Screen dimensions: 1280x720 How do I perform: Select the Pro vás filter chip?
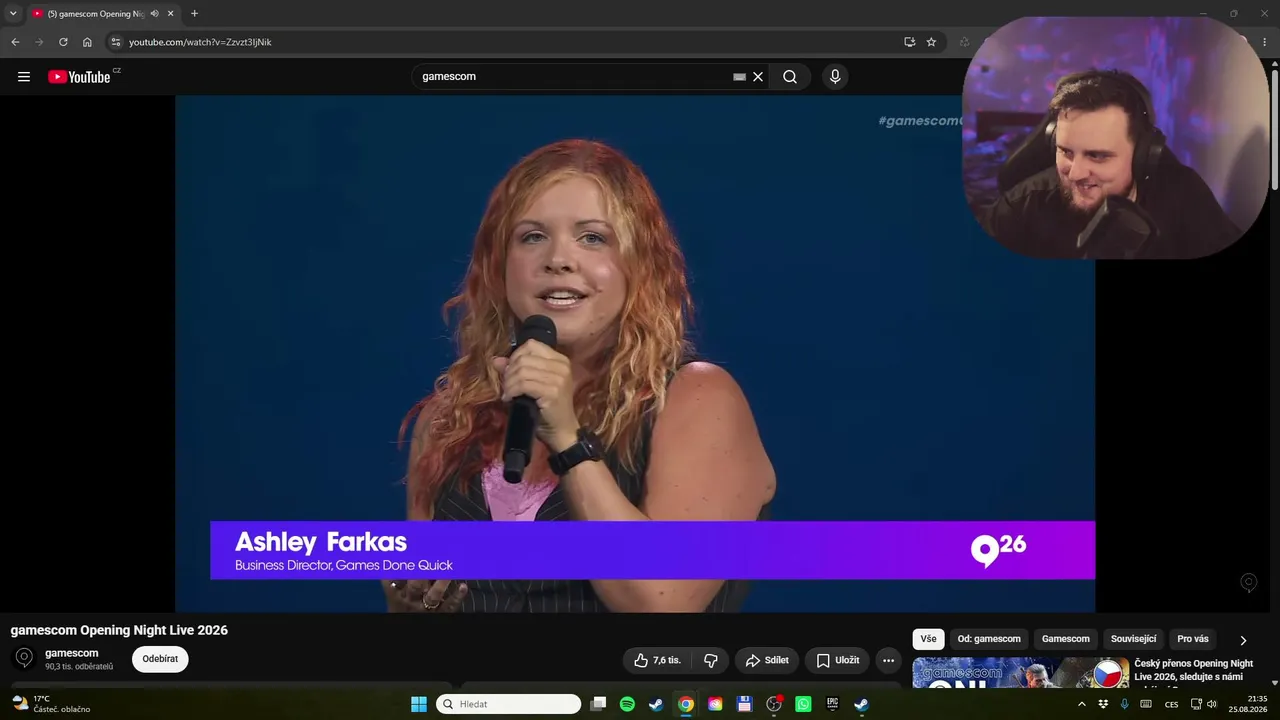pyautogui.click(x=1193, y=639)
